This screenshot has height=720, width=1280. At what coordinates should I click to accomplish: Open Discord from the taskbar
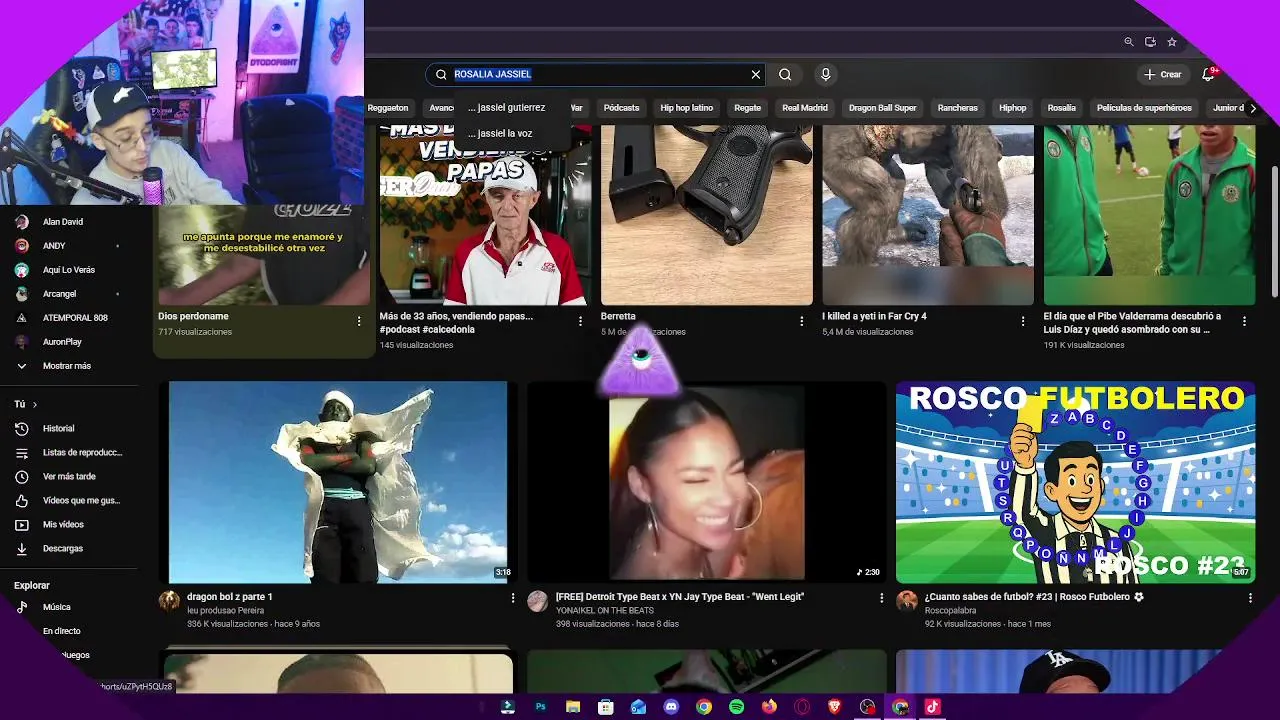pyautogui.click(x=671, y=706)
